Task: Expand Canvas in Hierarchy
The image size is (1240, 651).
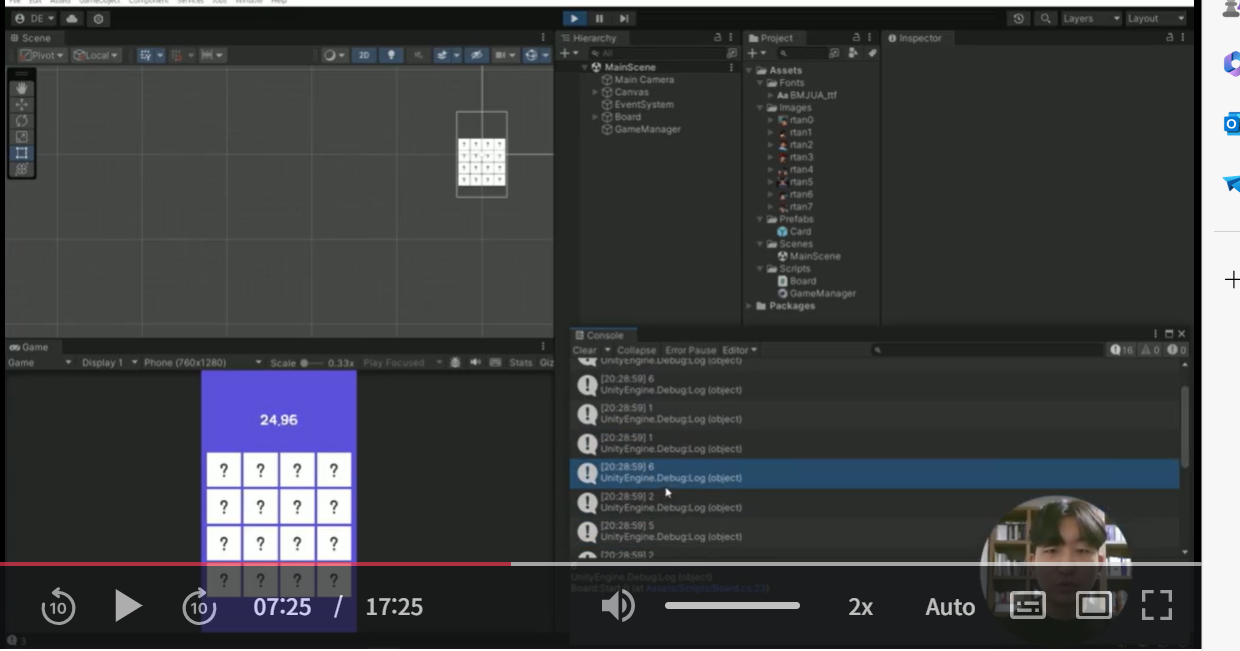Action: click(595, 92)
